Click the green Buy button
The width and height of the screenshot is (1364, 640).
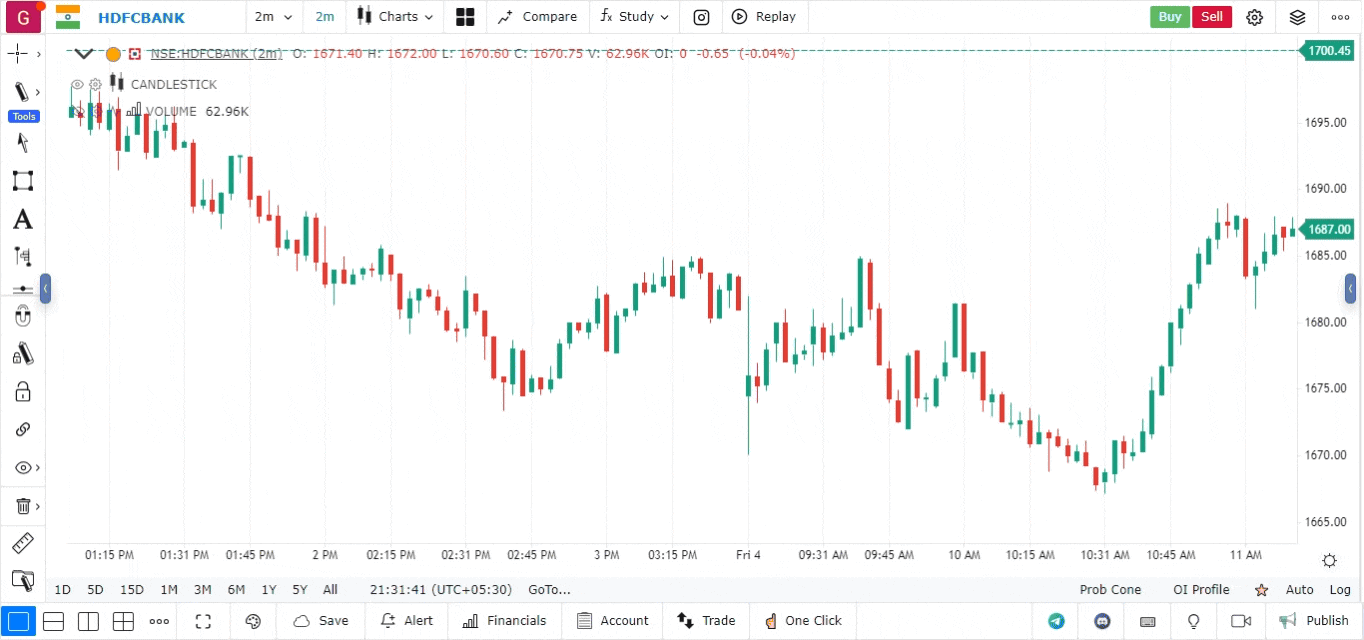(1169, 17)
